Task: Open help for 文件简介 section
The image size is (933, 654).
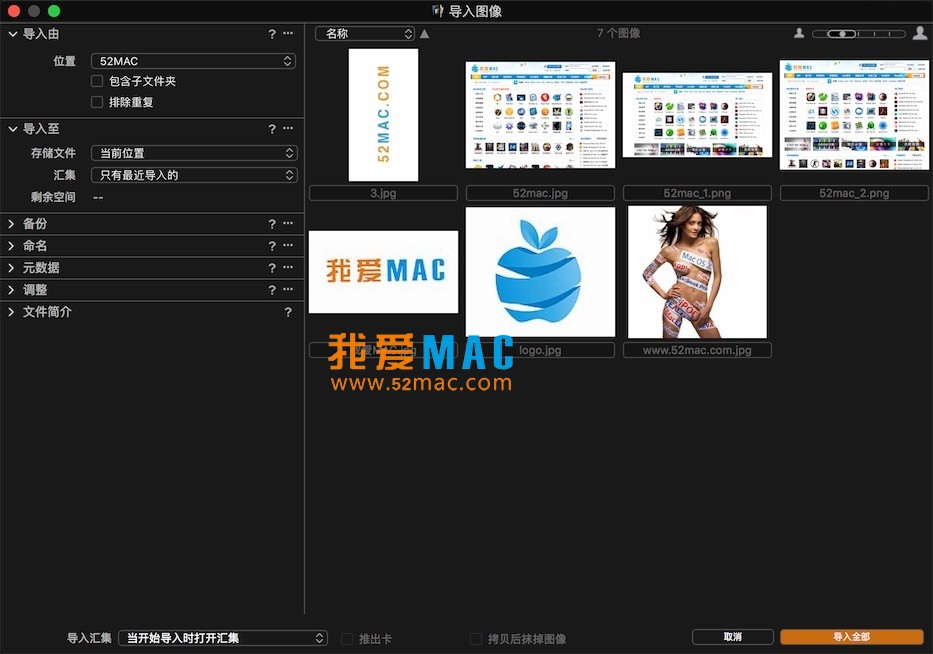Action: coord(288,312)
